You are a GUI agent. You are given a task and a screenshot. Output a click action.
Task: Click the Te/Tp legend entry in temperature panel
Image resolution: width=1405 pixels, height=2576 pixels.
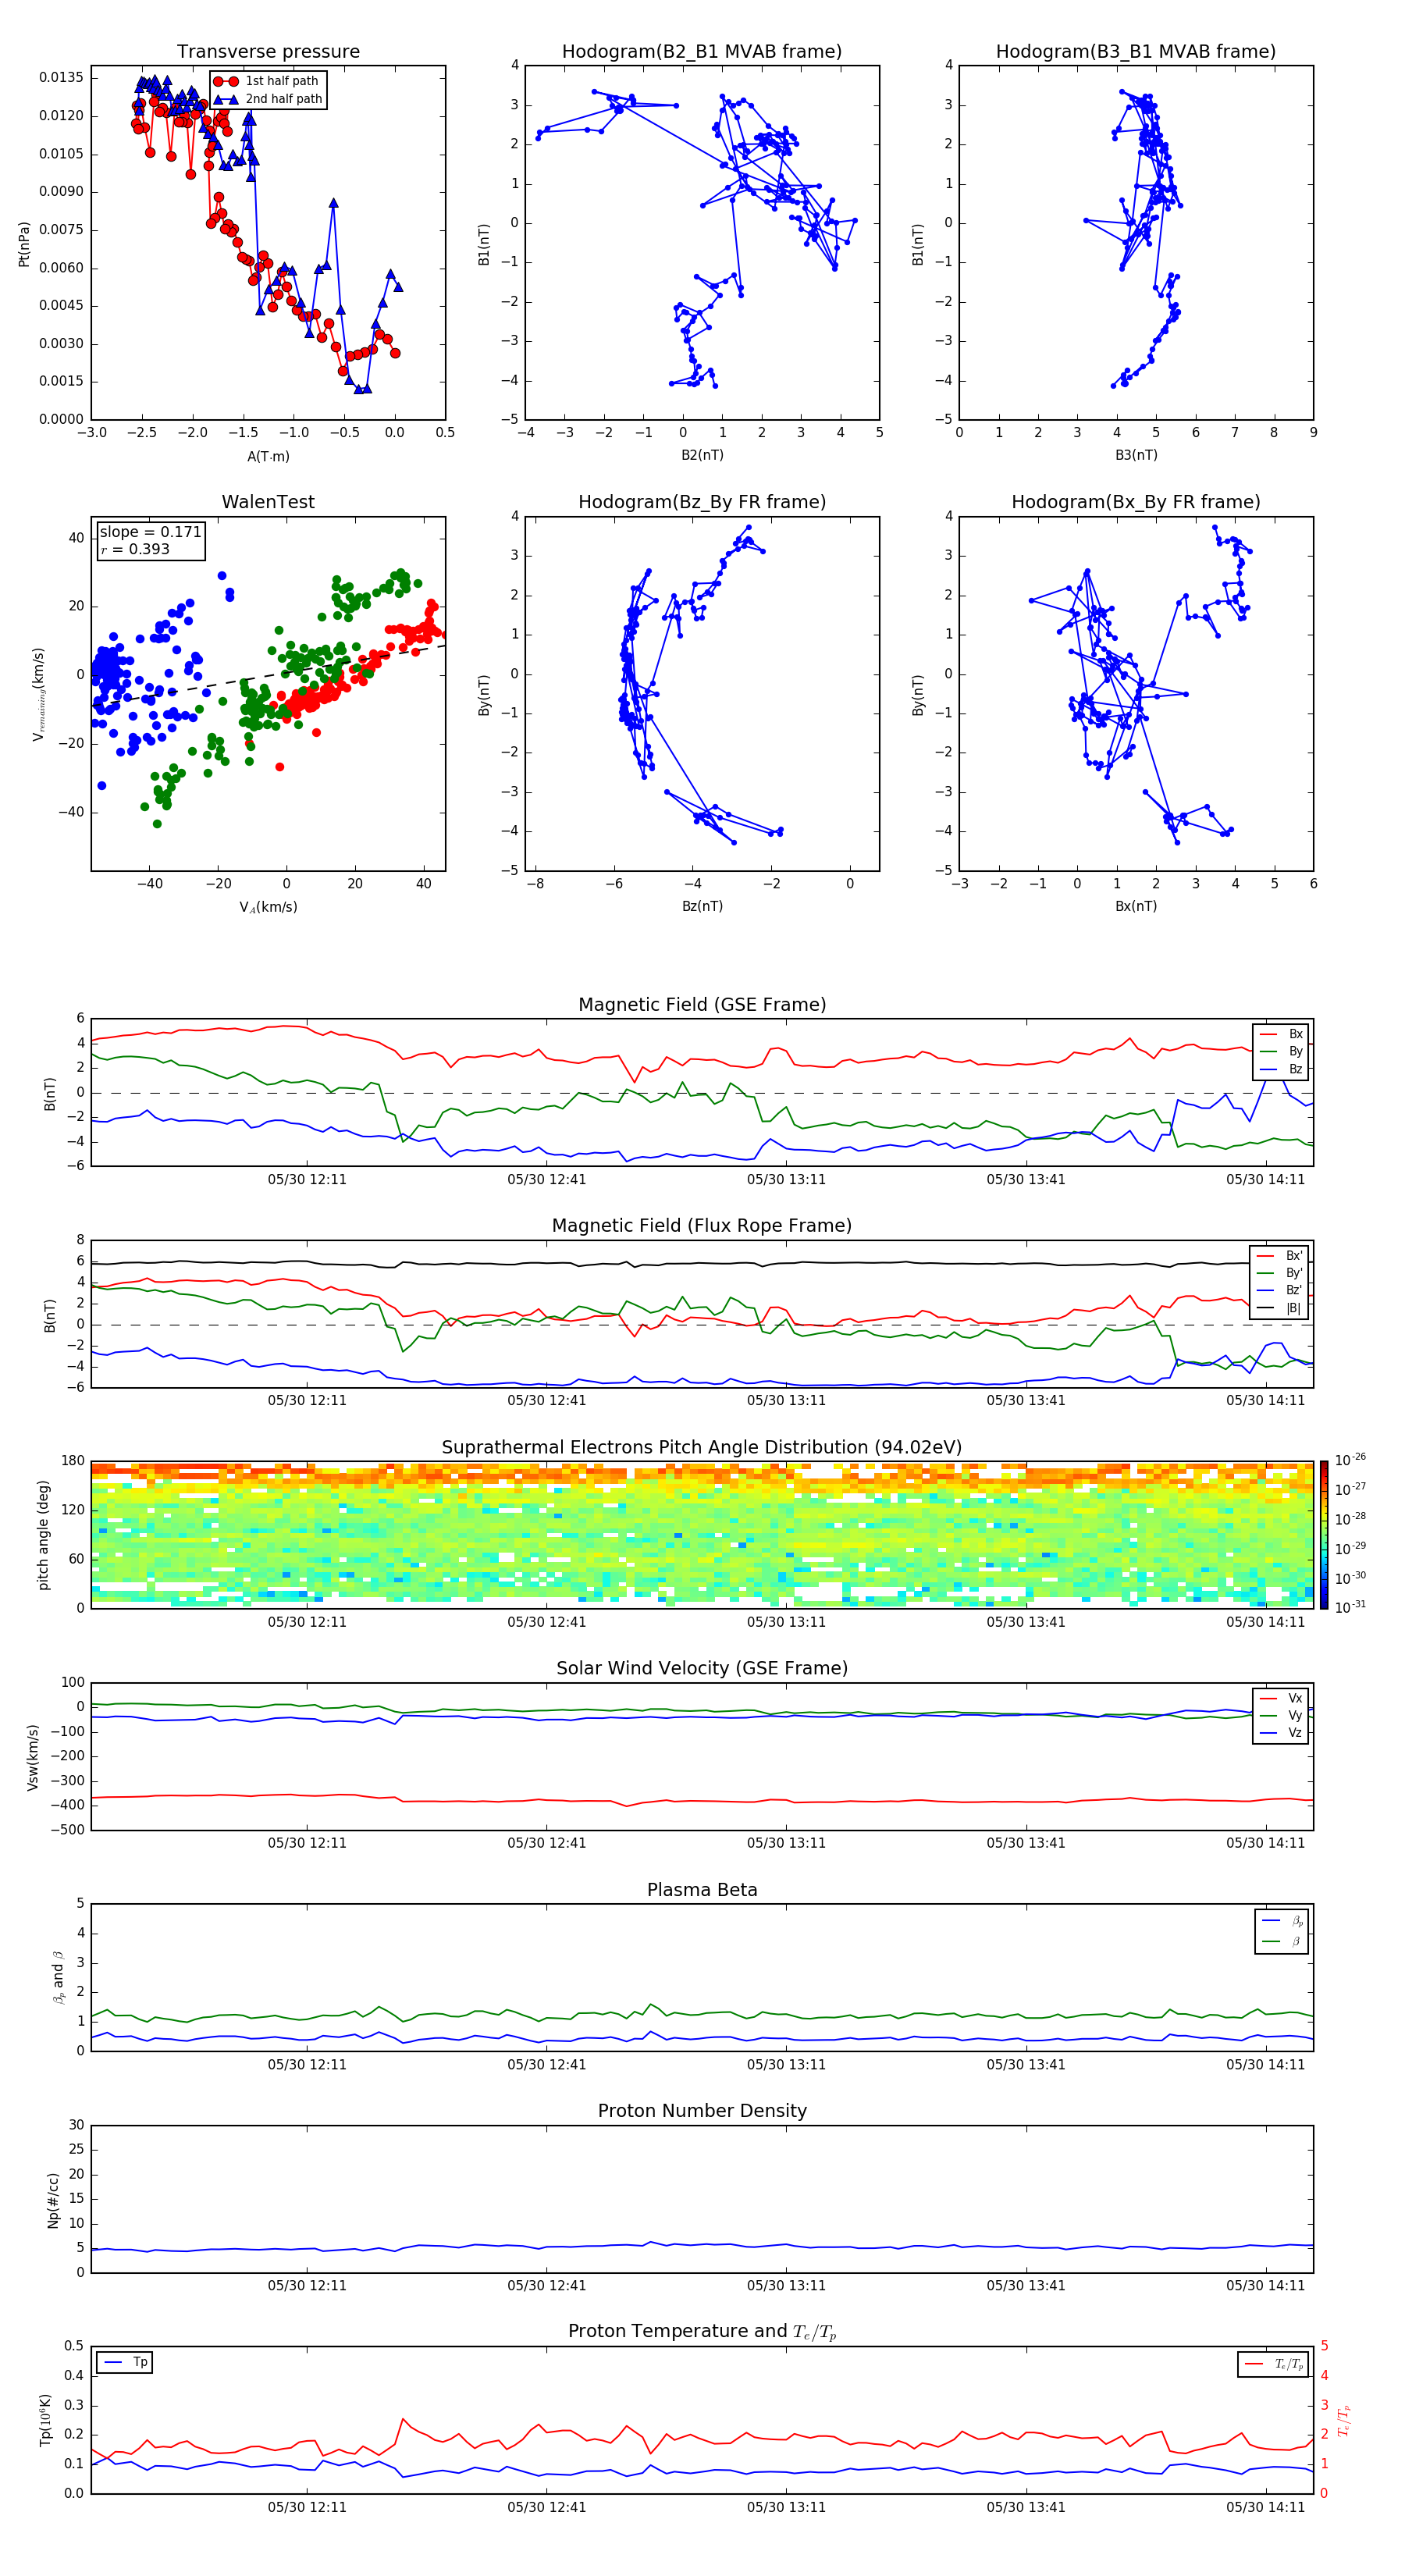click(1274, 2364)
